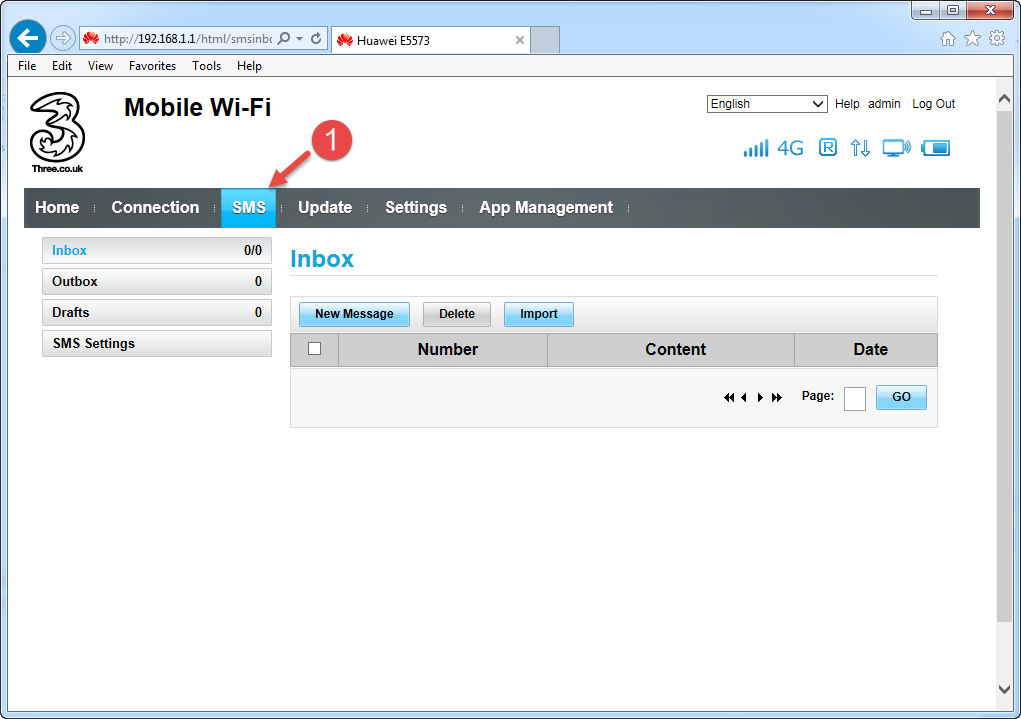Click the battery level icon
Image resolution: width=1021 pixels, height=719 pixels.
click(x=936, y=148)
